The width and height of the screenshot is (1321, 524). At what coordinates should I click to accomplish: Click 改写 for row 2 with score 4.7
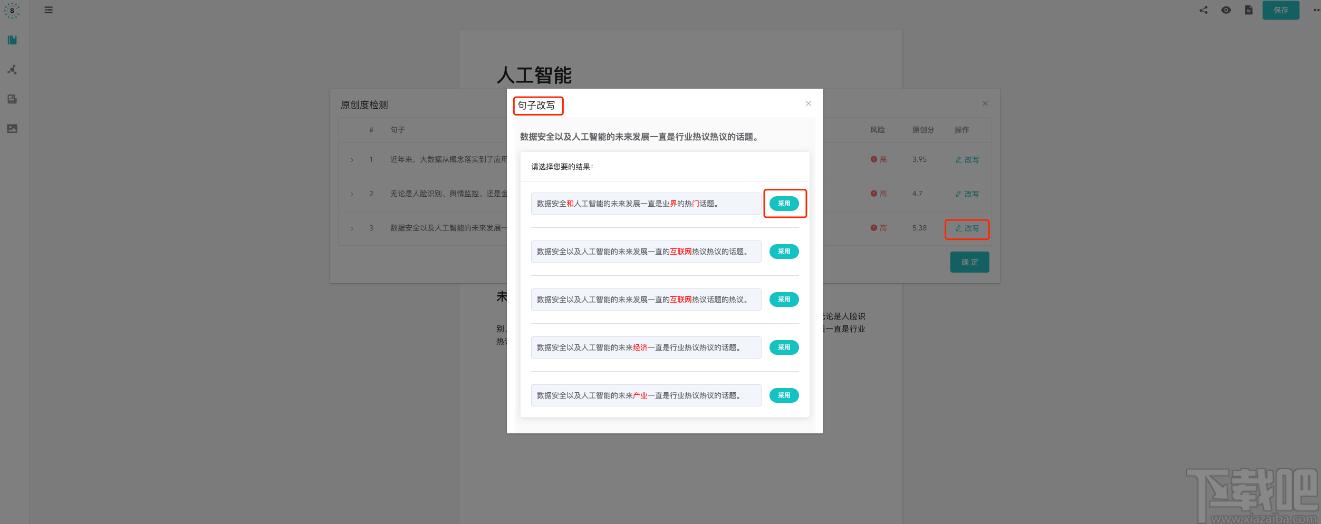967,194
